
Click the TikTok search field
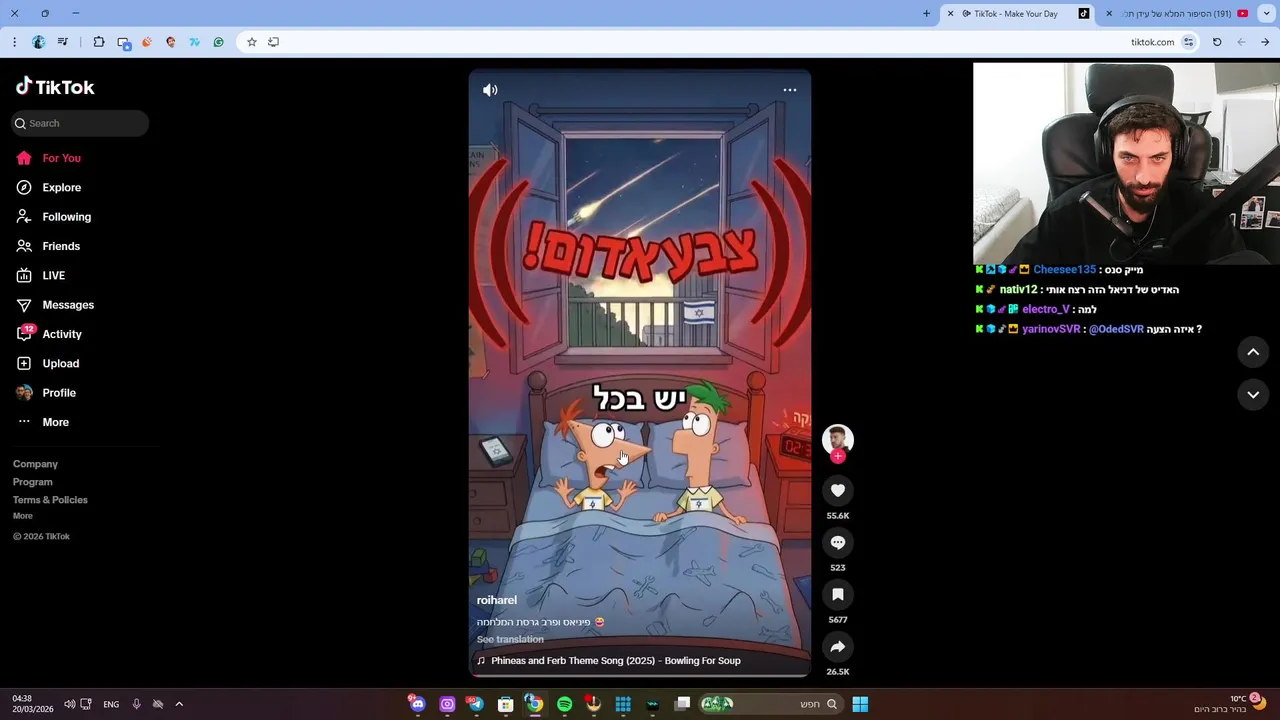(x=80, y=123)
